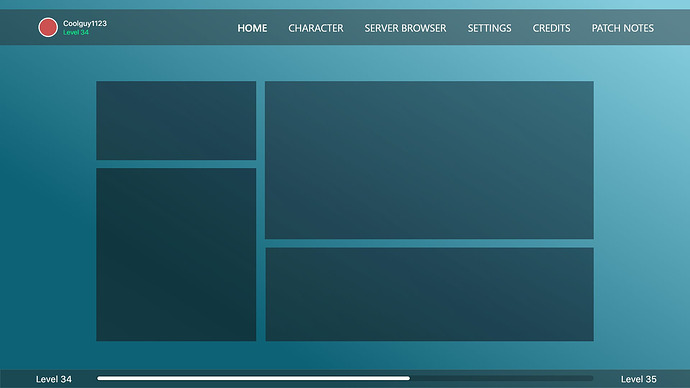The image size is (690, 388).
Task: Select the tall bottom-left content panel
Action: tap(176, 254)
